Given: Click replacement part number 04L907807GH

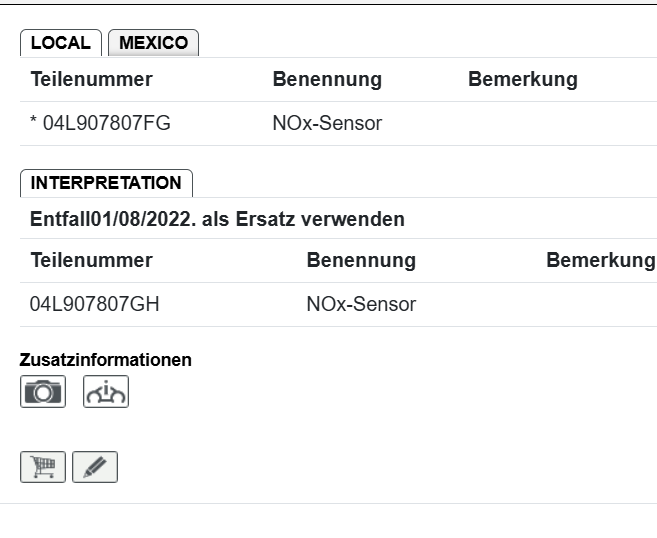Looking at the screenshot, I should coord(95,304).
